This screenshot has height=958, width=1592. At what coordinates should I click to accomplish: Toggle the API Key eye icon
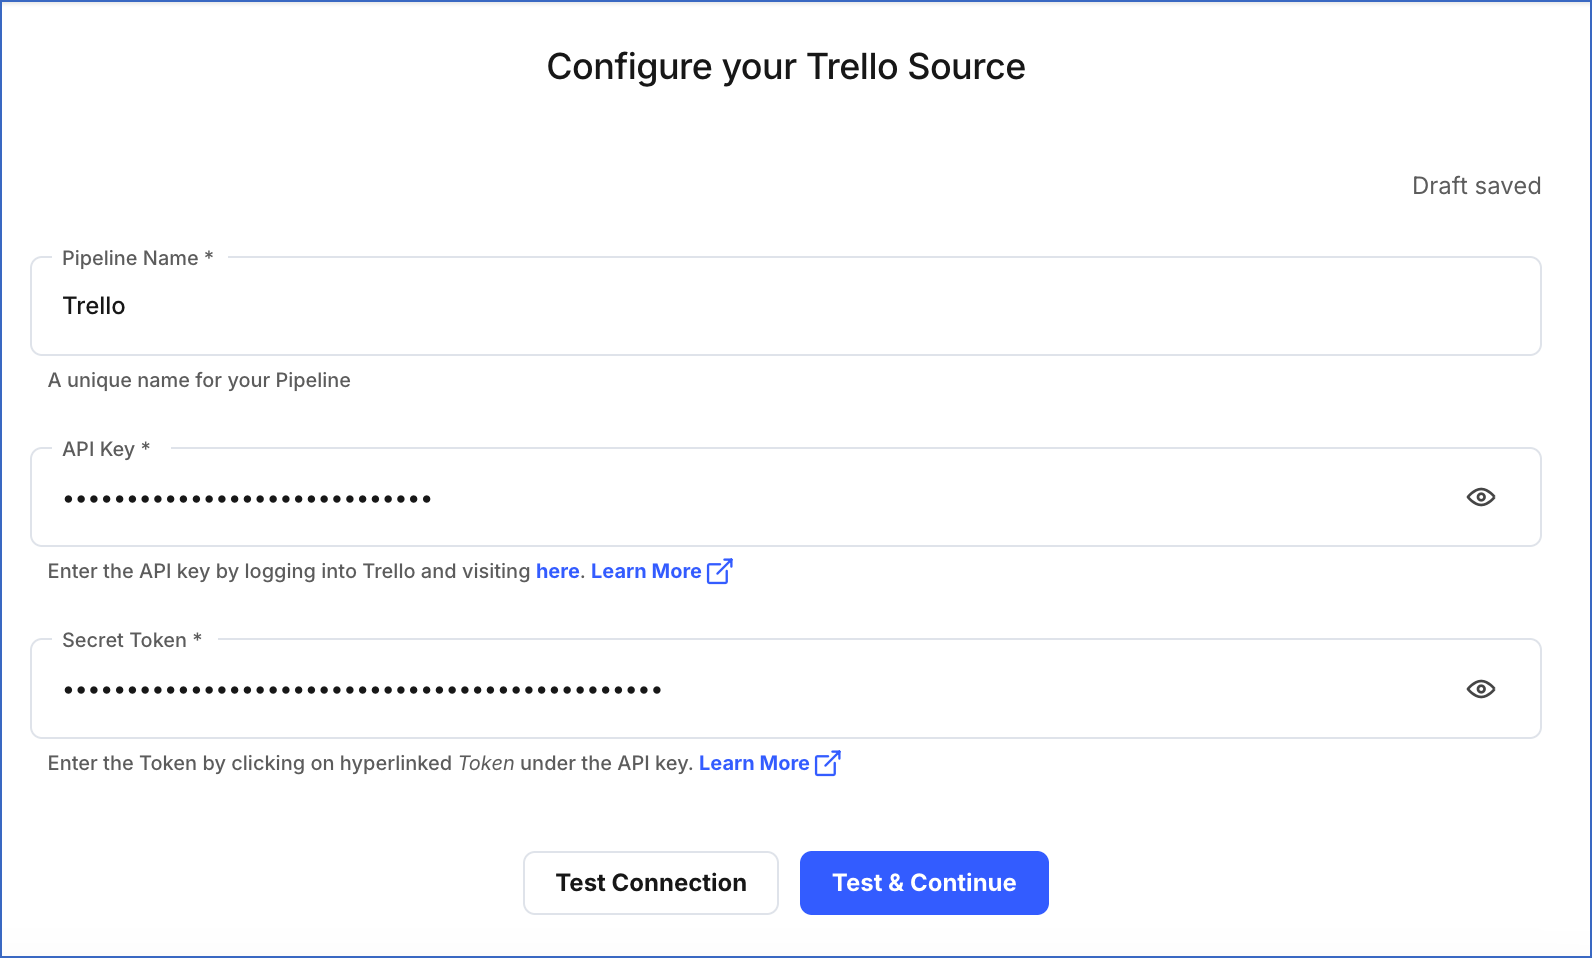pyautogui.click(x=1482, y=497)
